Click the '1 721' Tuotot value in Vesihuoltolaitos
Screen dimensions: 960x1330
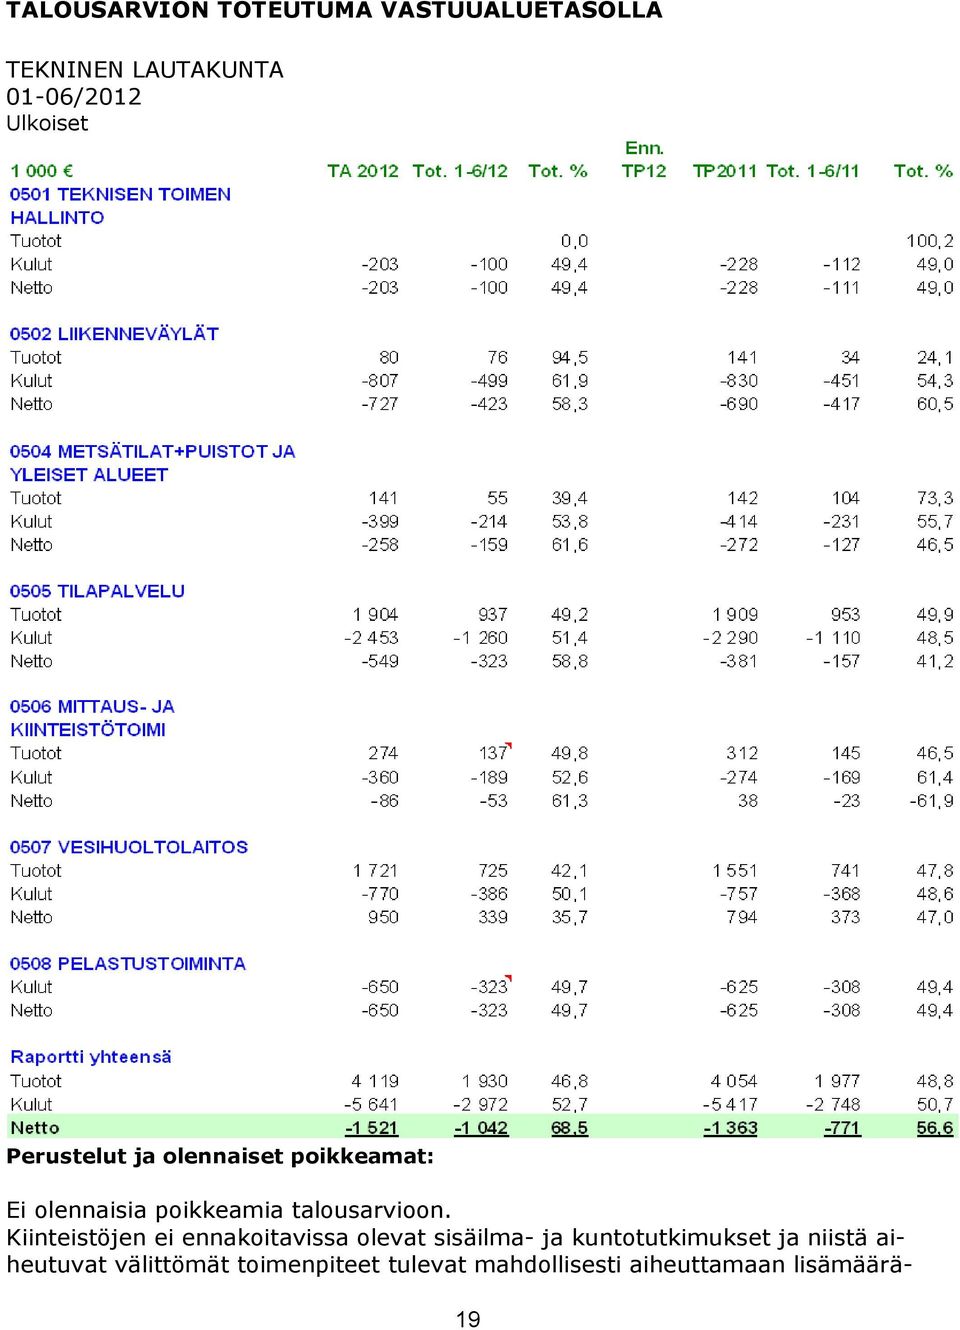click(x=375, y=871)
